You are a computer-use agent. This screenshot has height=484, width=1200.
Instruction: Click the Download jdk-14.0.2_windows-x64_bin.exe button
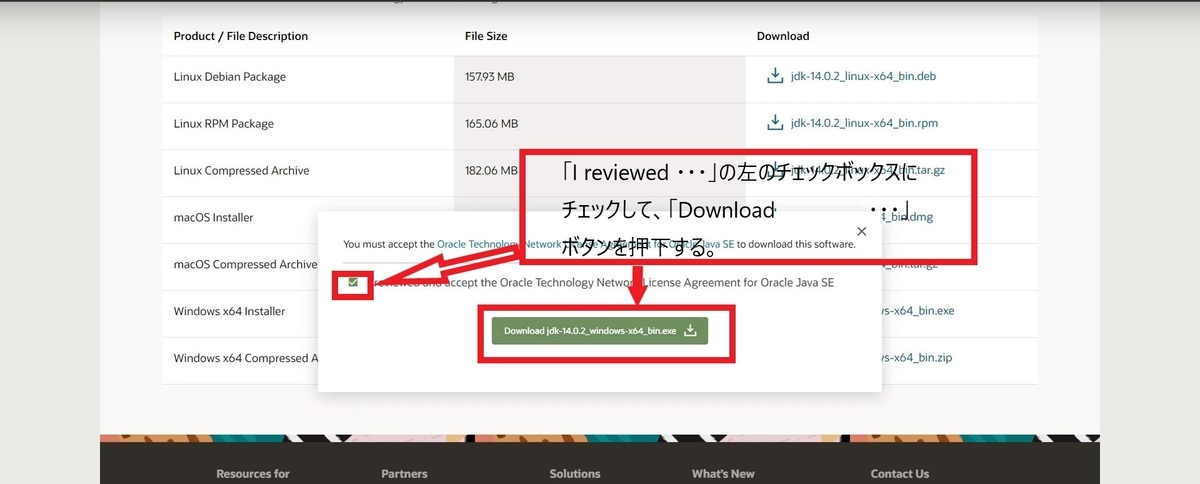599,331
